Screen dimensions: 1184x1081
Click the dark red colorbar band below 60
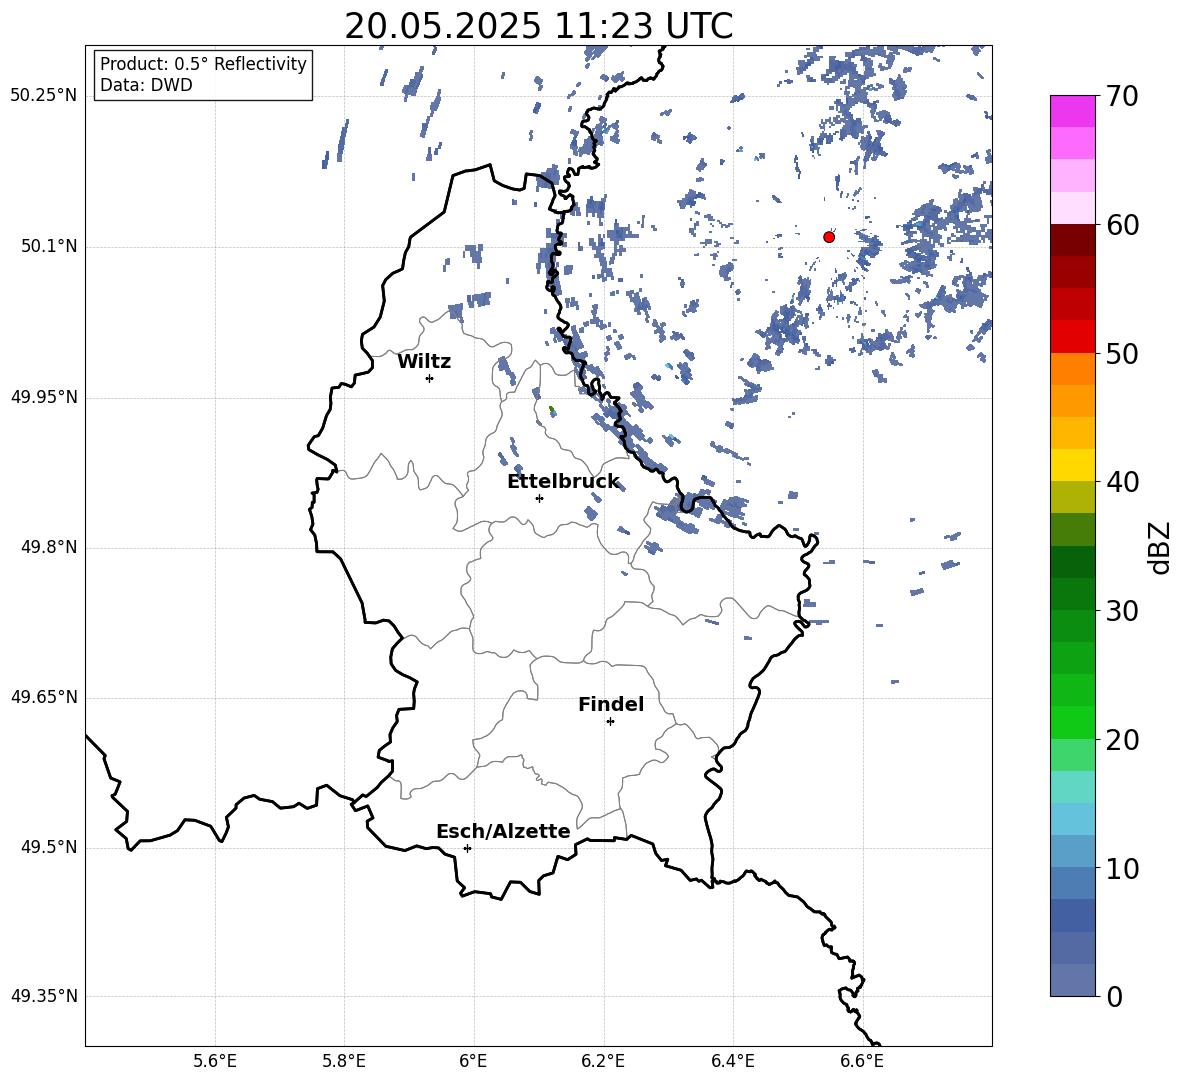[1073, 240]
